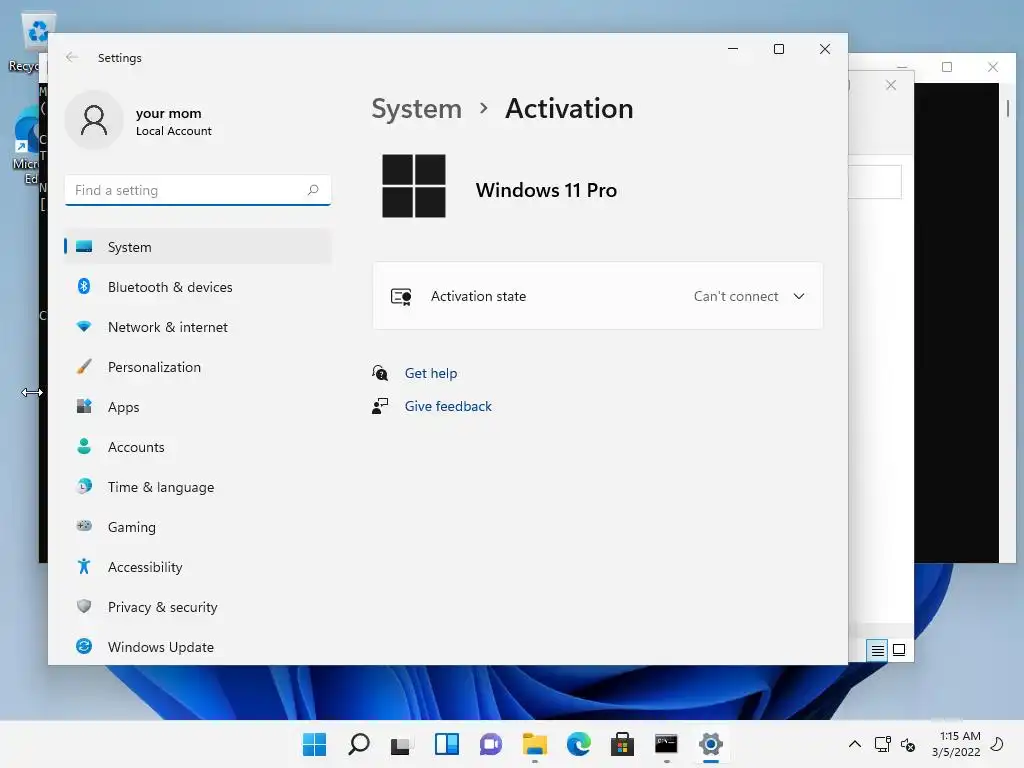Launch Microsoft Edge from taskbar
The image size is (1024, 768).
tap(579, 744)
